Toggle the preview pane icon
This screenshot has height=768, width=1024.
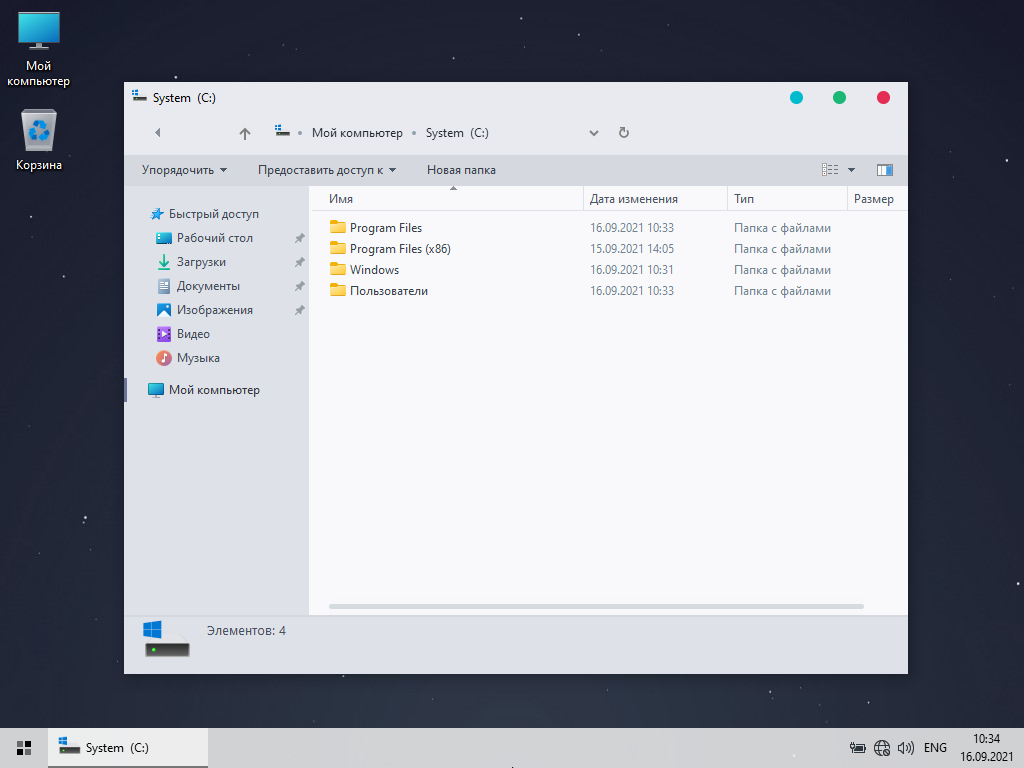[884, 170]
